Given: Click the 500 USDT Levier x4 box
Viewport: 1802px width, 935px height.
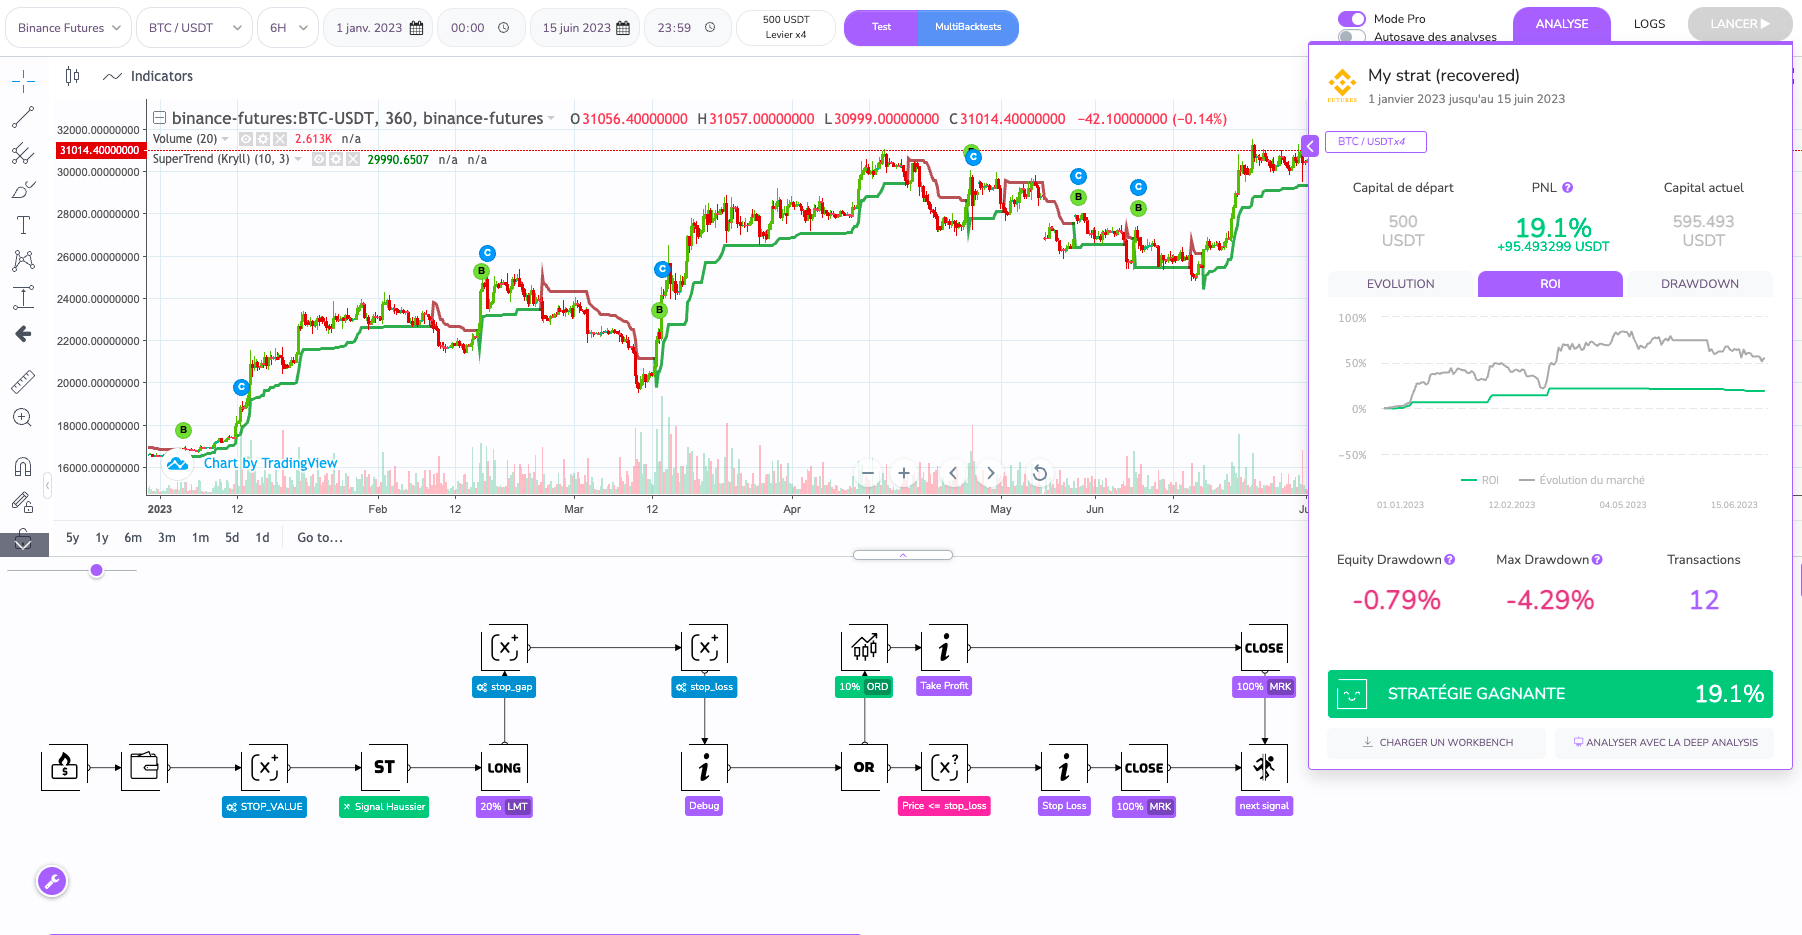Looking at the screenshot, I should pyautogui.click(x=786, y=27).
